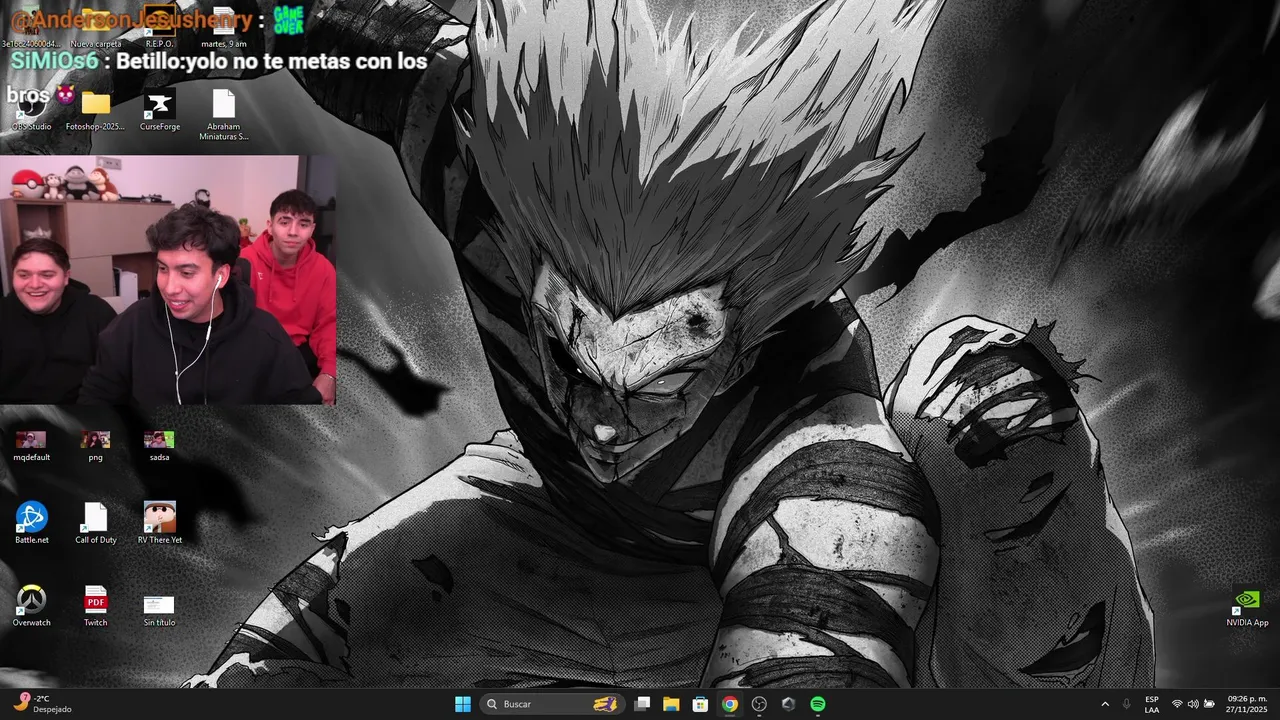Show hidden system tray icons
1280x720 pixels.
coord(1105,704)
